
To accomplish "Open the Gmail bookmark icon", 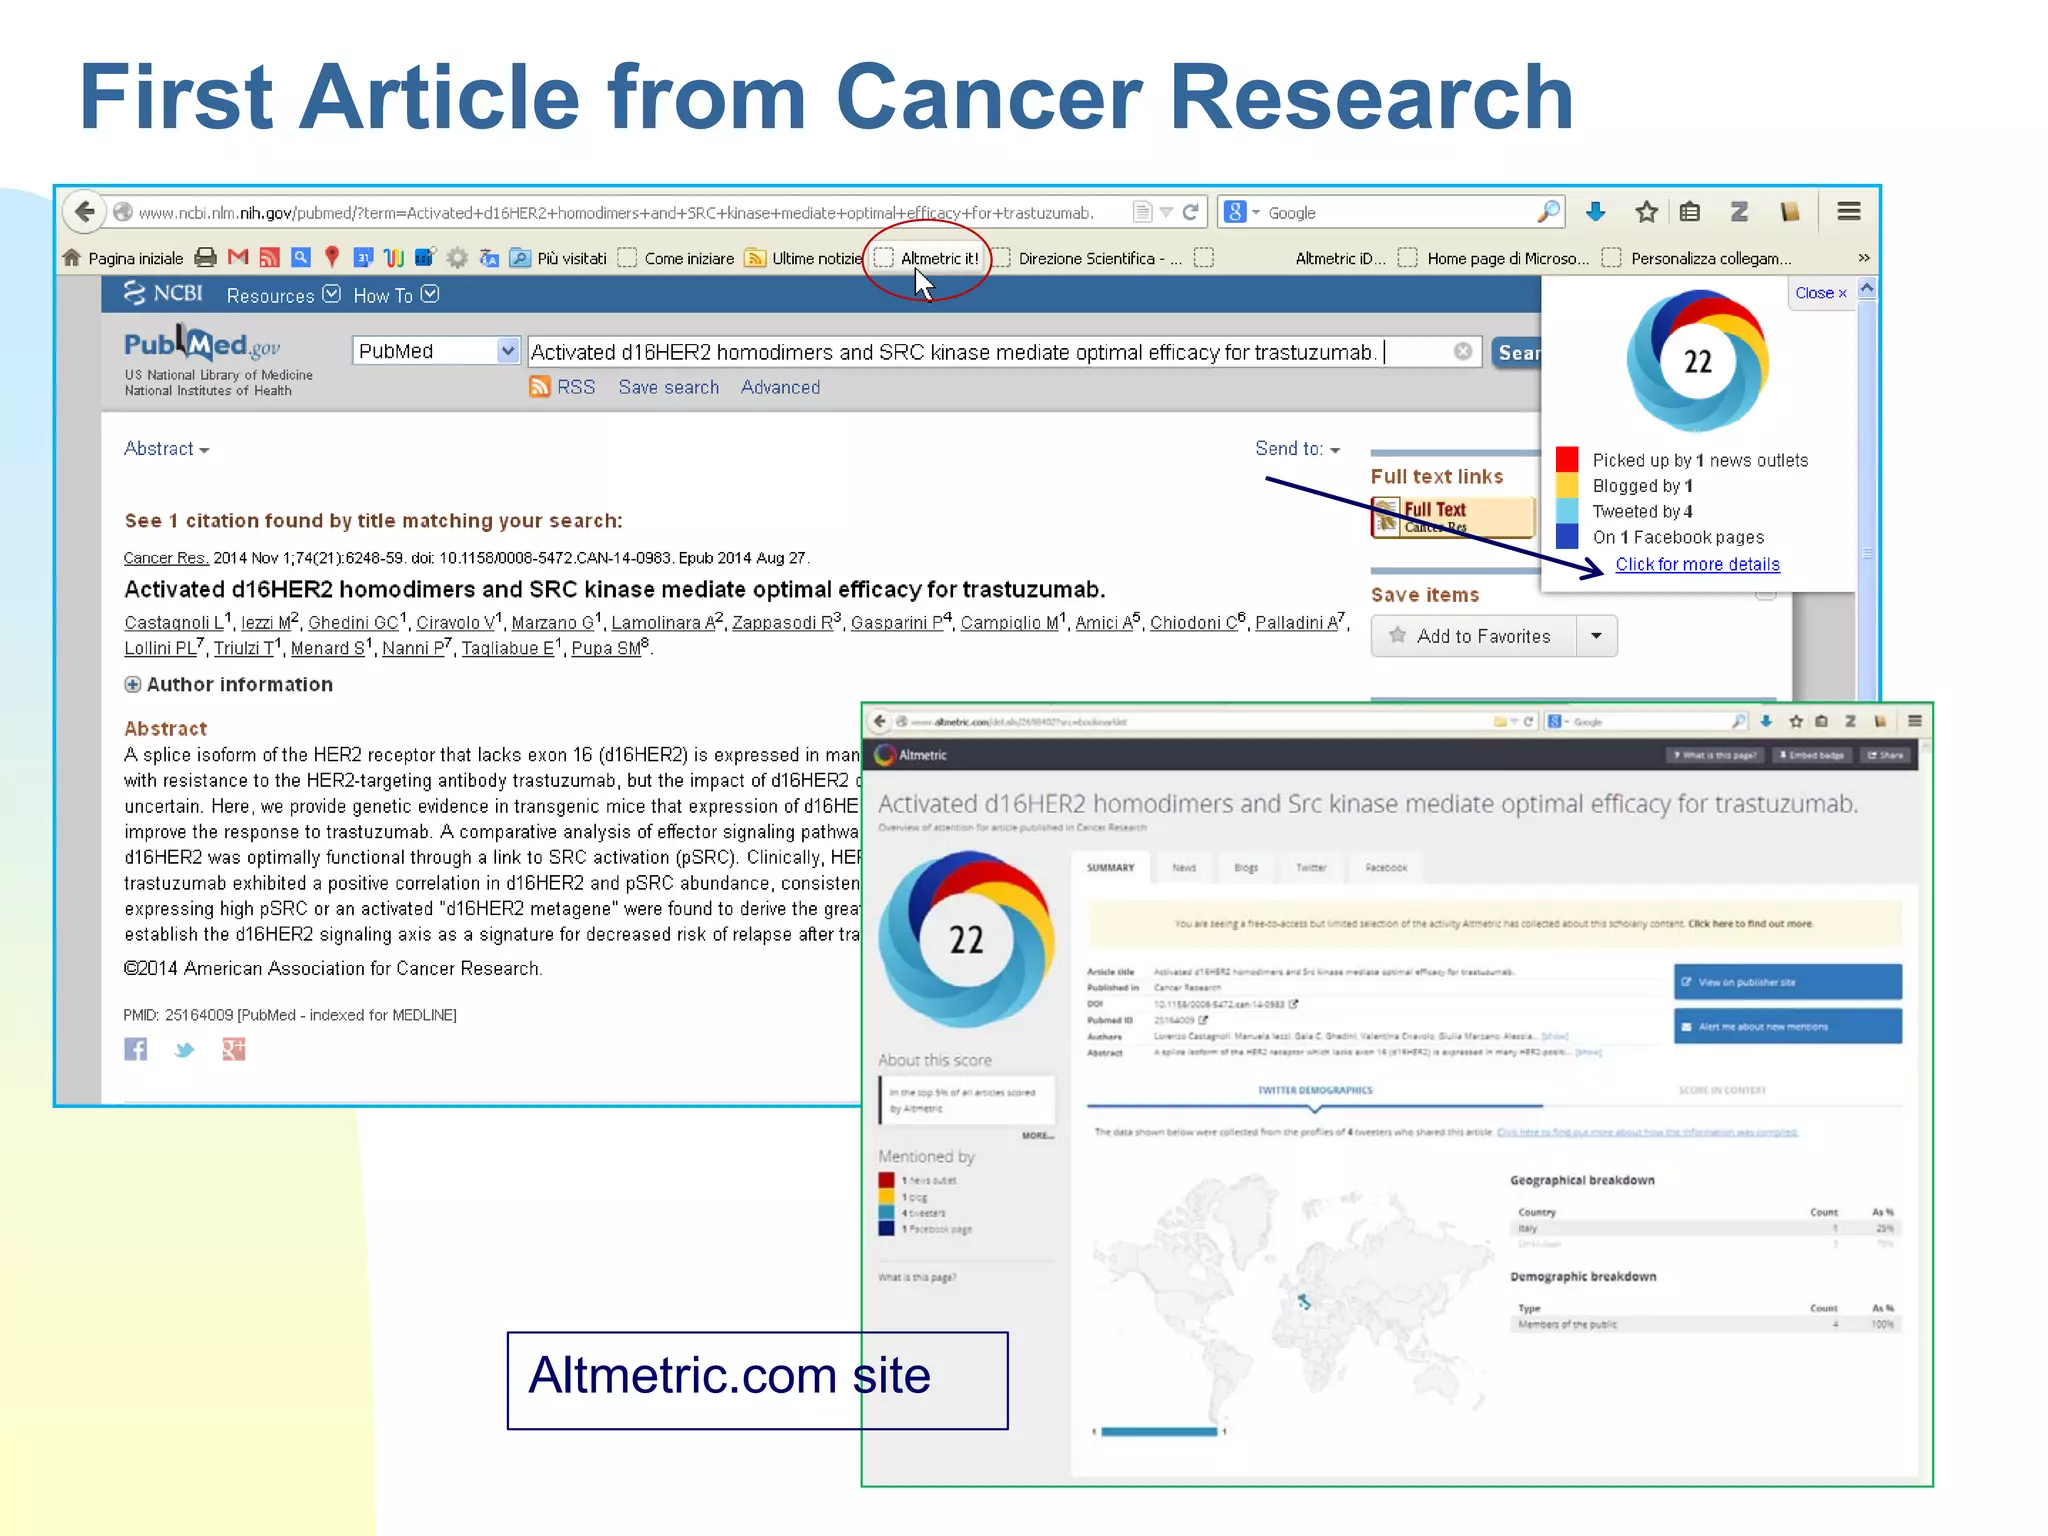I will coord(238,258).
